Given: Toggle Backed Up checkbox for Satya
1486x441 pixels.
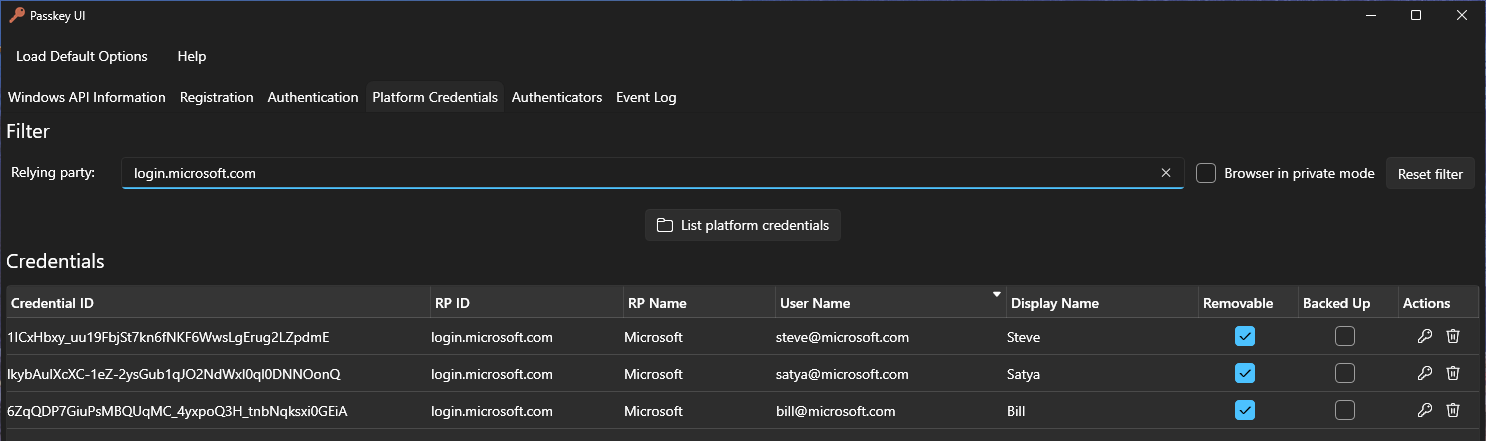Looking at the screenshot, I should tap(1345, 373).
